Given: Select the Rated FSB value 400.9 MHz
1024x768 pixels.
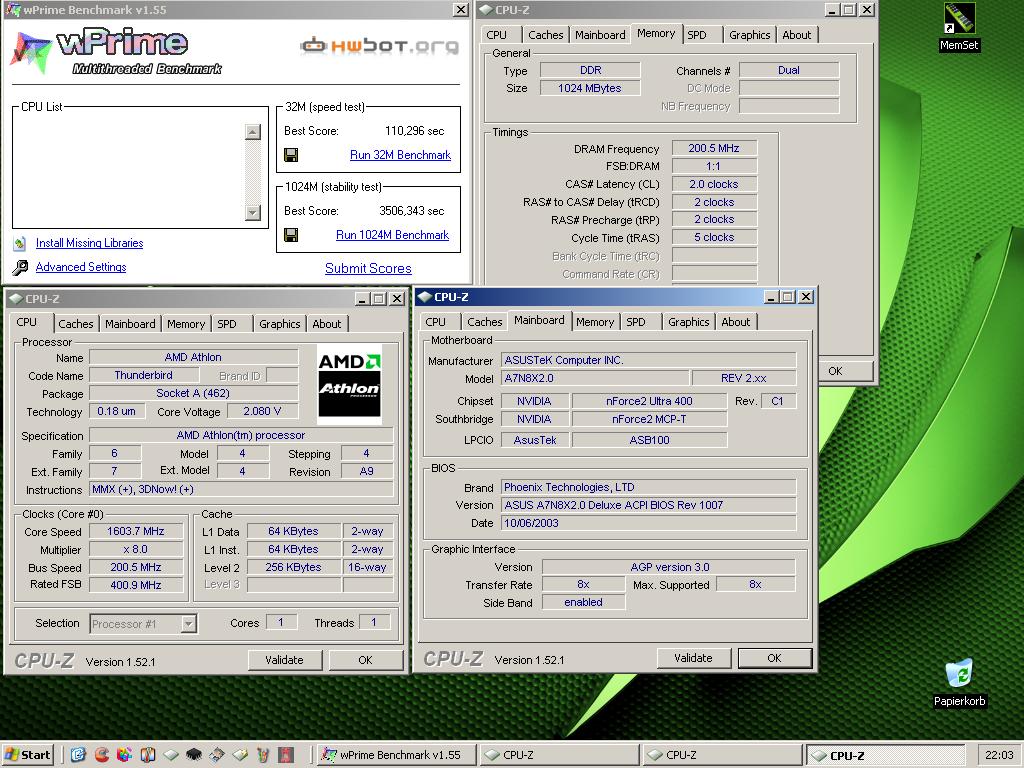Looking at the screenshot, I should pyautogui.click(x=136, y=585).
